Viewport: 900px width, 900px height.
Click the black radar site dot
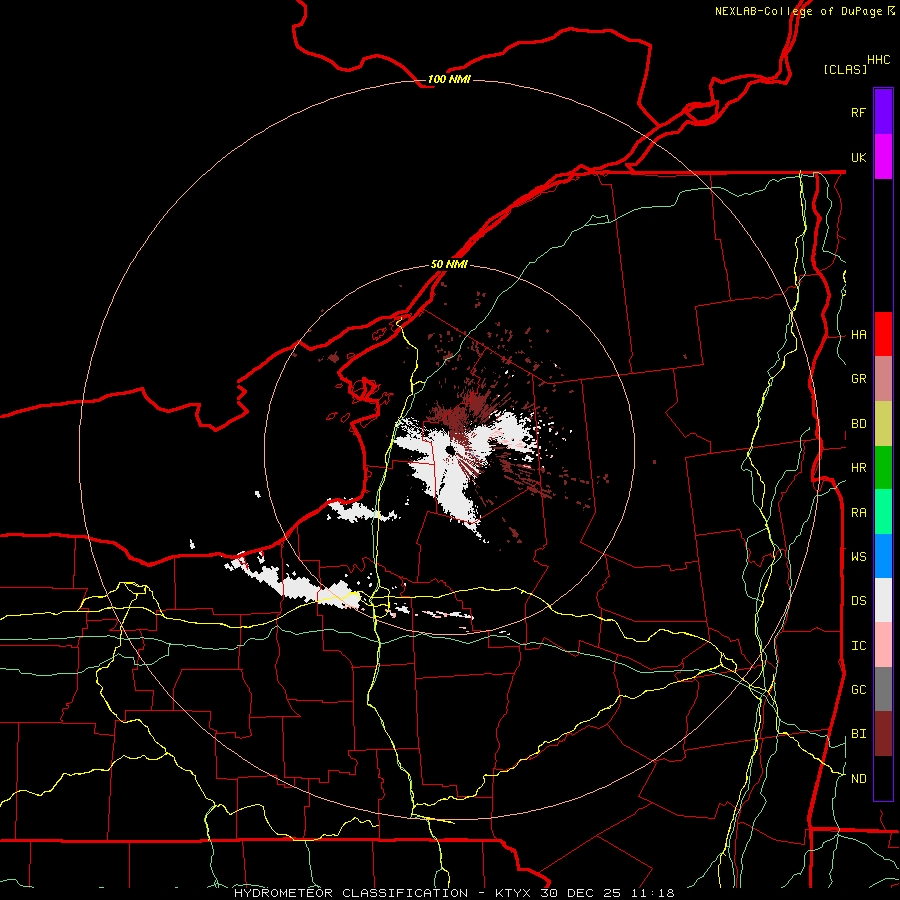pyautogui.click(x=450, y=451)
